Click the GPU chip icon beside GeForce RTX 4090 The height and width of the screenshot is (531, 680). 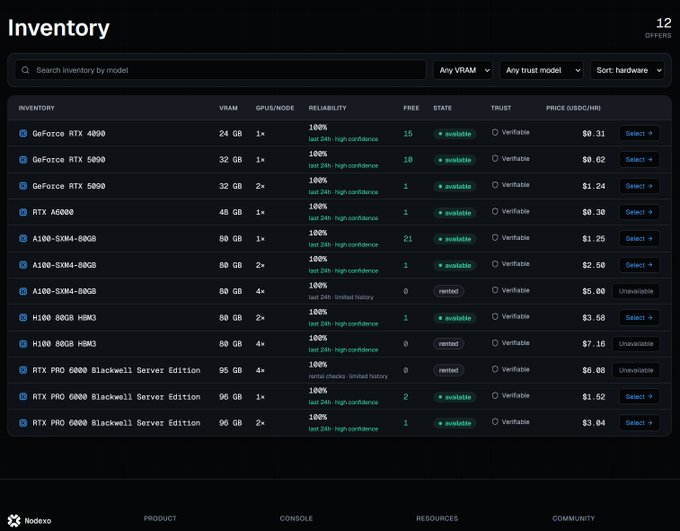coord(23,134)
